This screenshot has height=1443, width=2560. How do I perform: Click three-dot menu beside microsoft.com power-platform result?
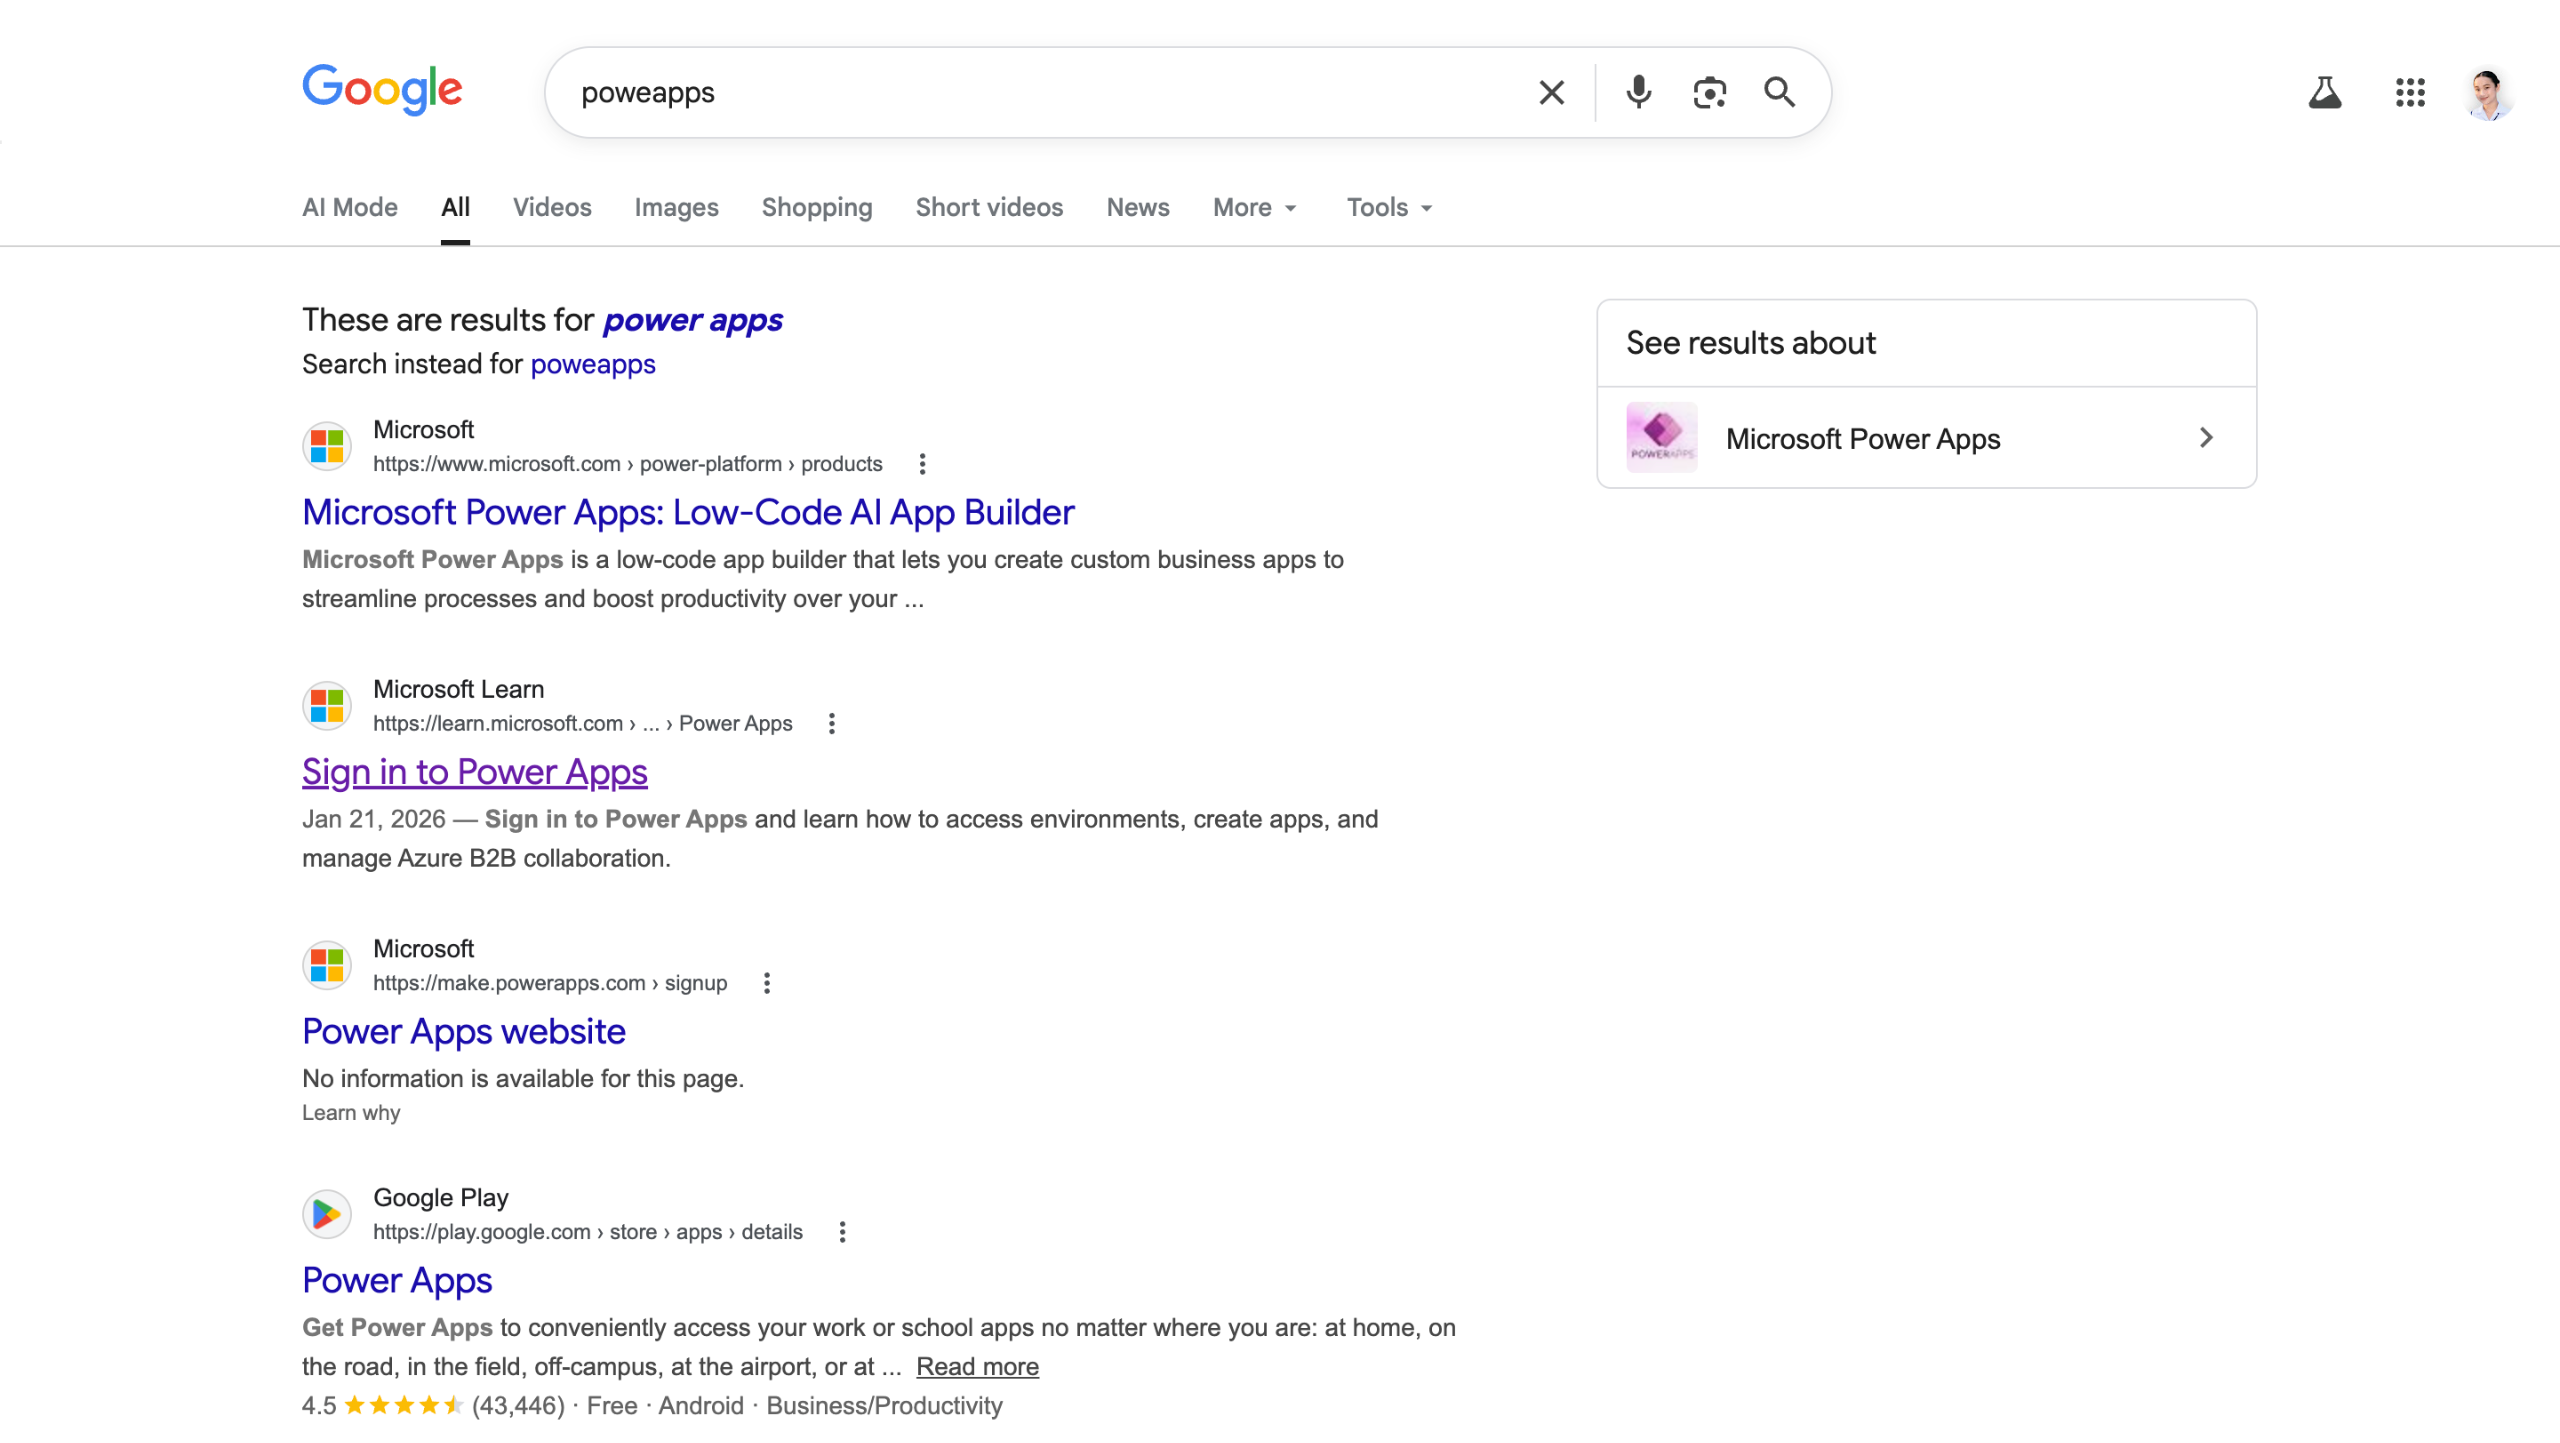pyautogui.click(x=922, y=464)
